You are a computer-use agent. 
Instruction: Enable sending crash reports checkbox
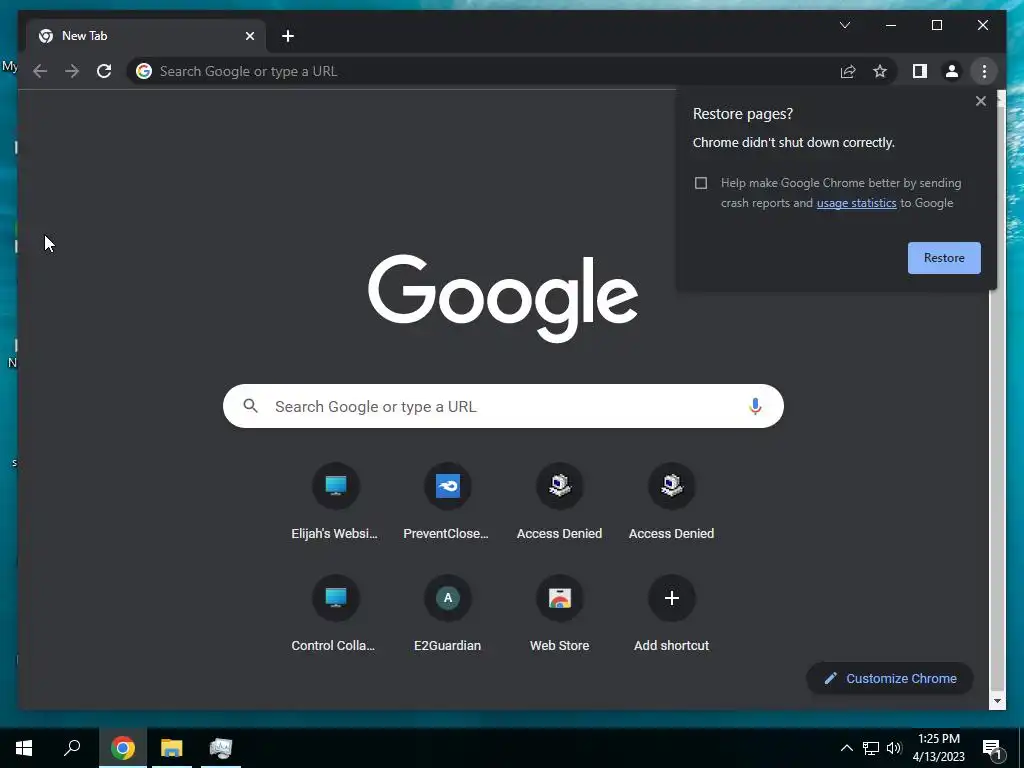pos(701,183)
